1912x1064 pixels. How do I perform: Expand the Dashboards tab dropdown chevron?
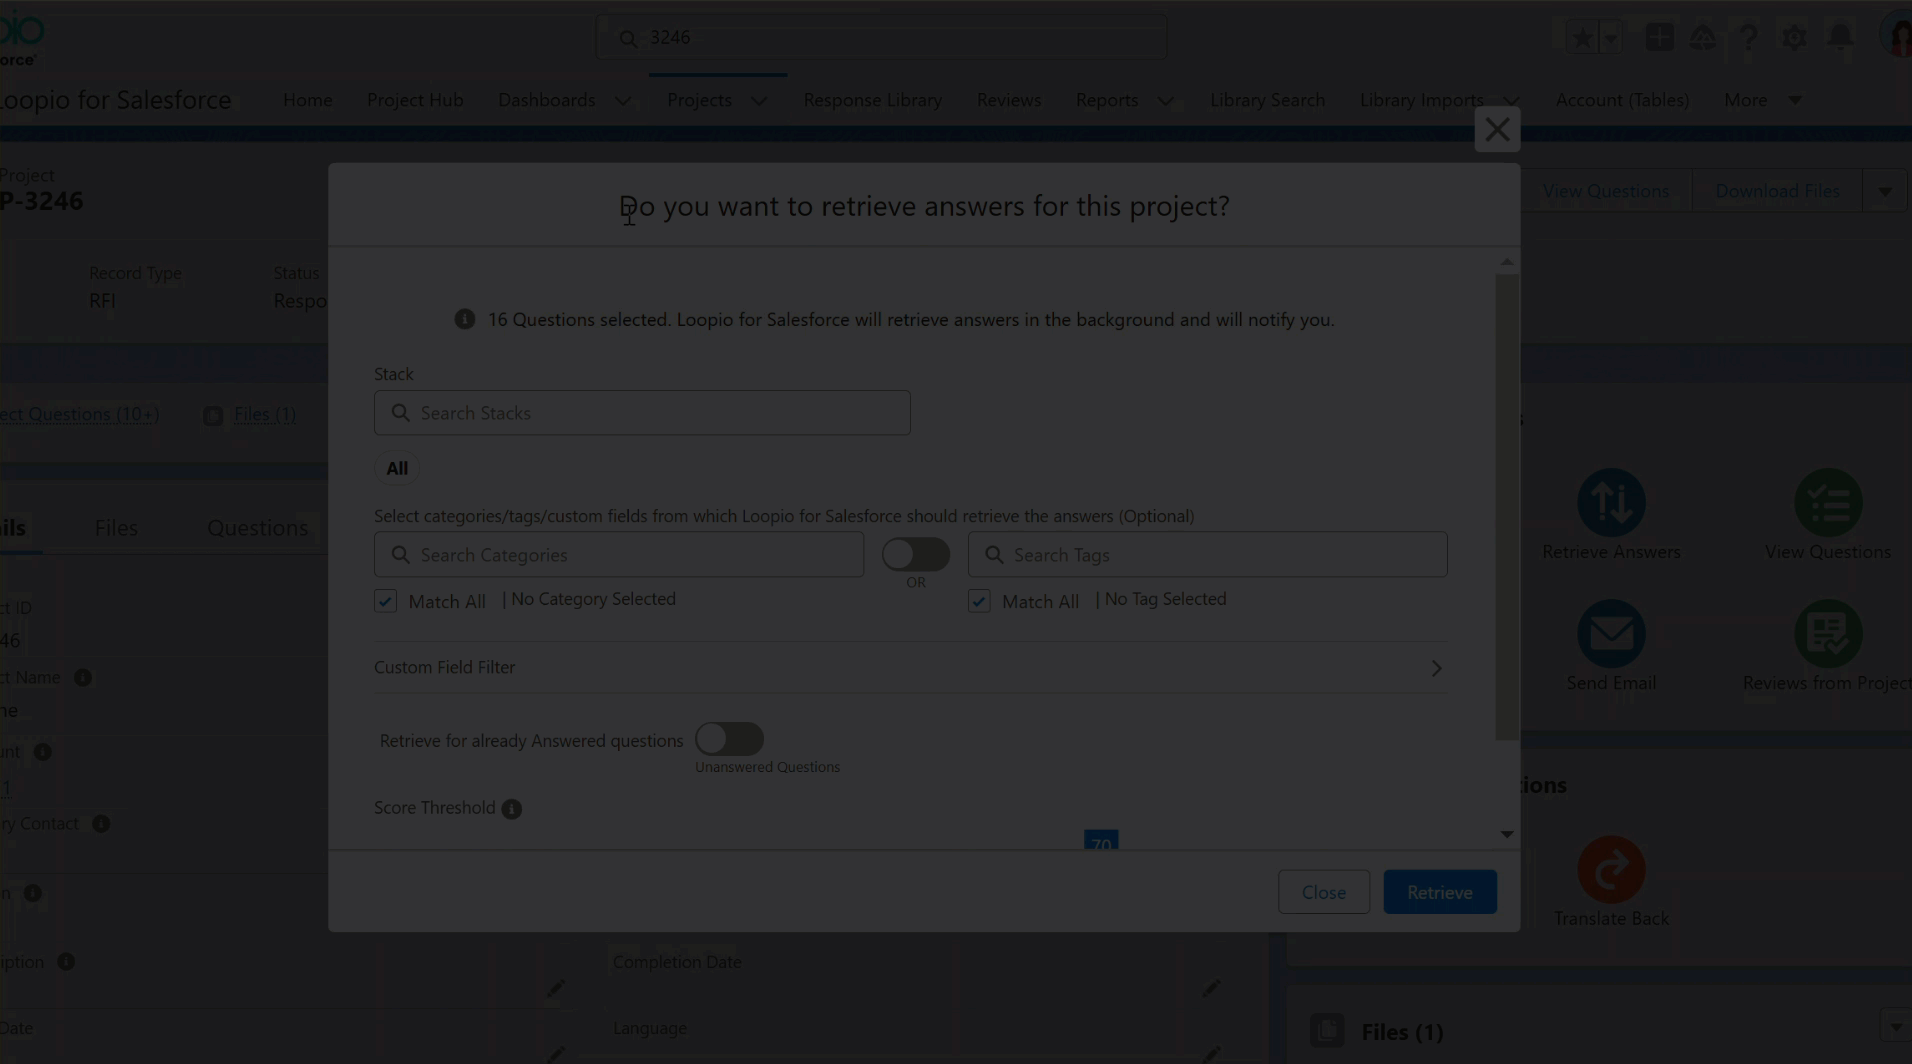click(623, 101)
